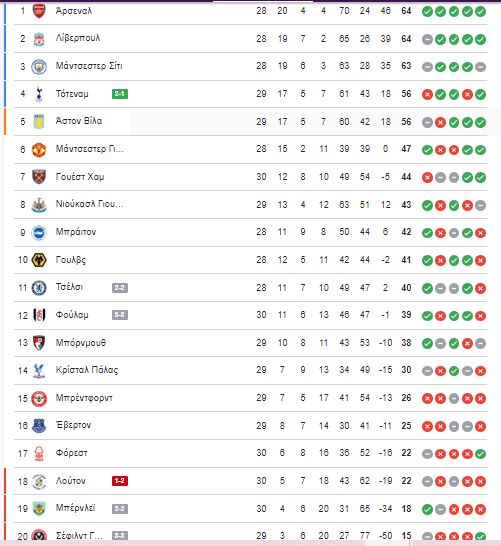The width and height of the screenshot is (501, 546).
Task: Click the Brentford club crest
Action: click(x=39, y=398)
